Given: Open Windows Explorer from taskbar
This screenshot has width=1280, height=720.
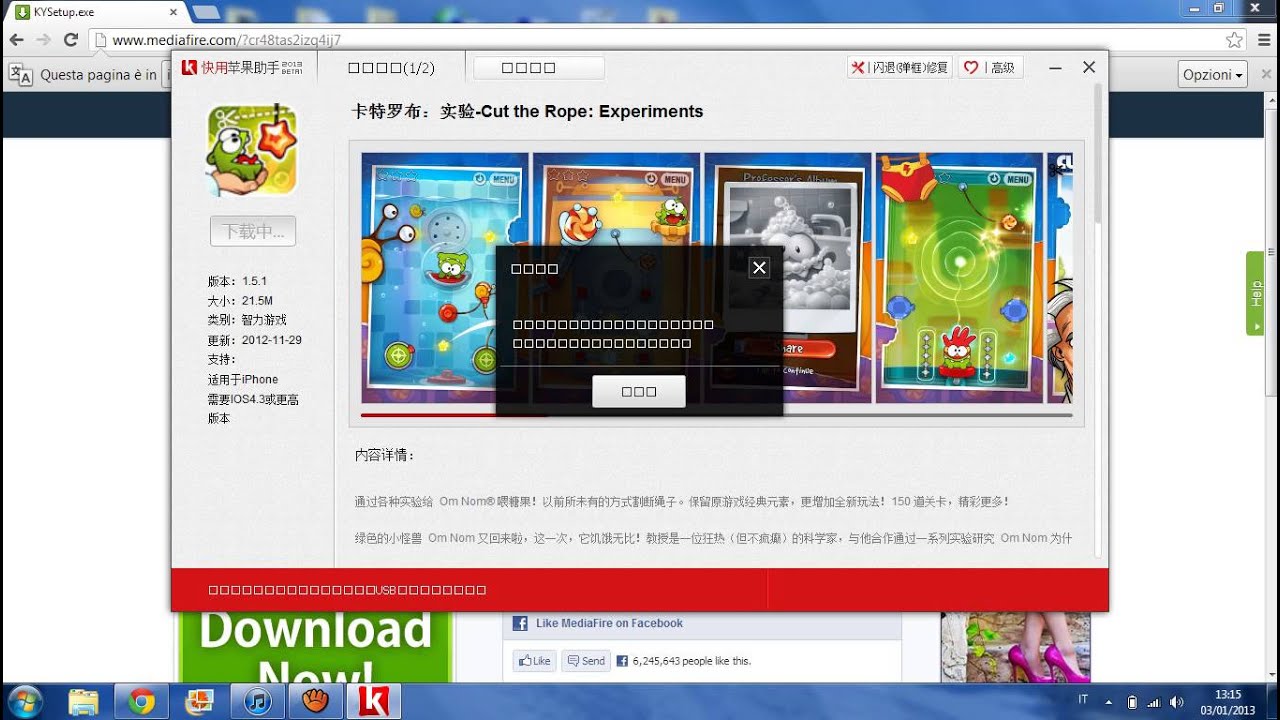Looking at the screenshot, I should [x=83, y=702].
